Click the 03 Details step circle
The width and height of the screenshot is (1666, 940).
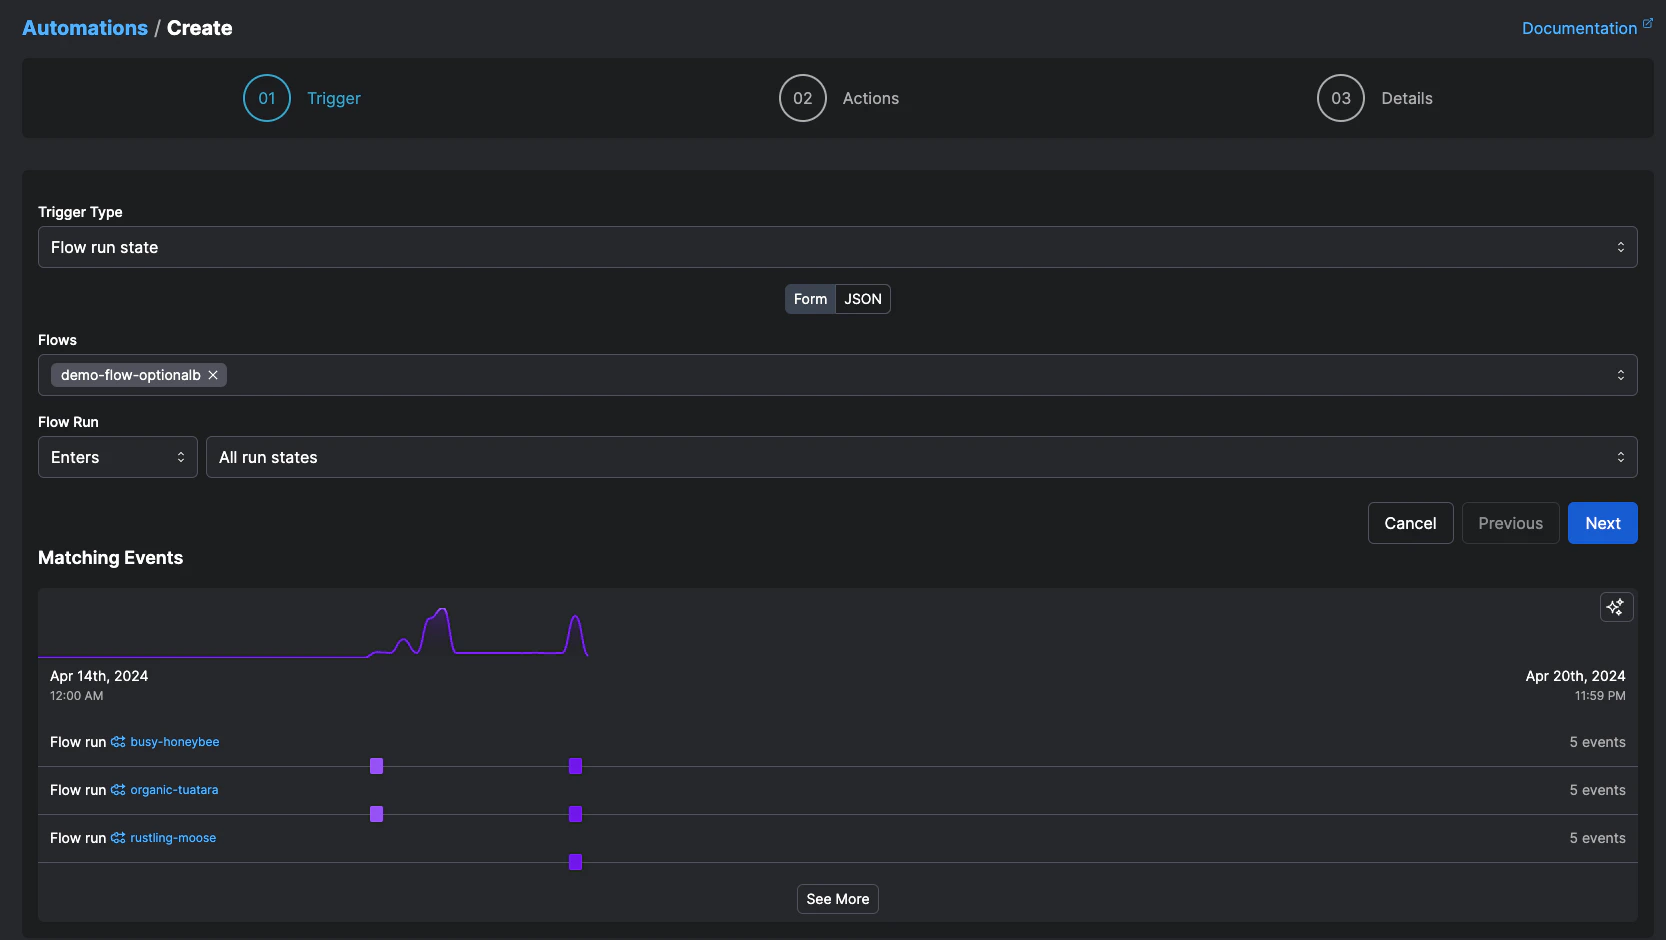coord(1340,98)
